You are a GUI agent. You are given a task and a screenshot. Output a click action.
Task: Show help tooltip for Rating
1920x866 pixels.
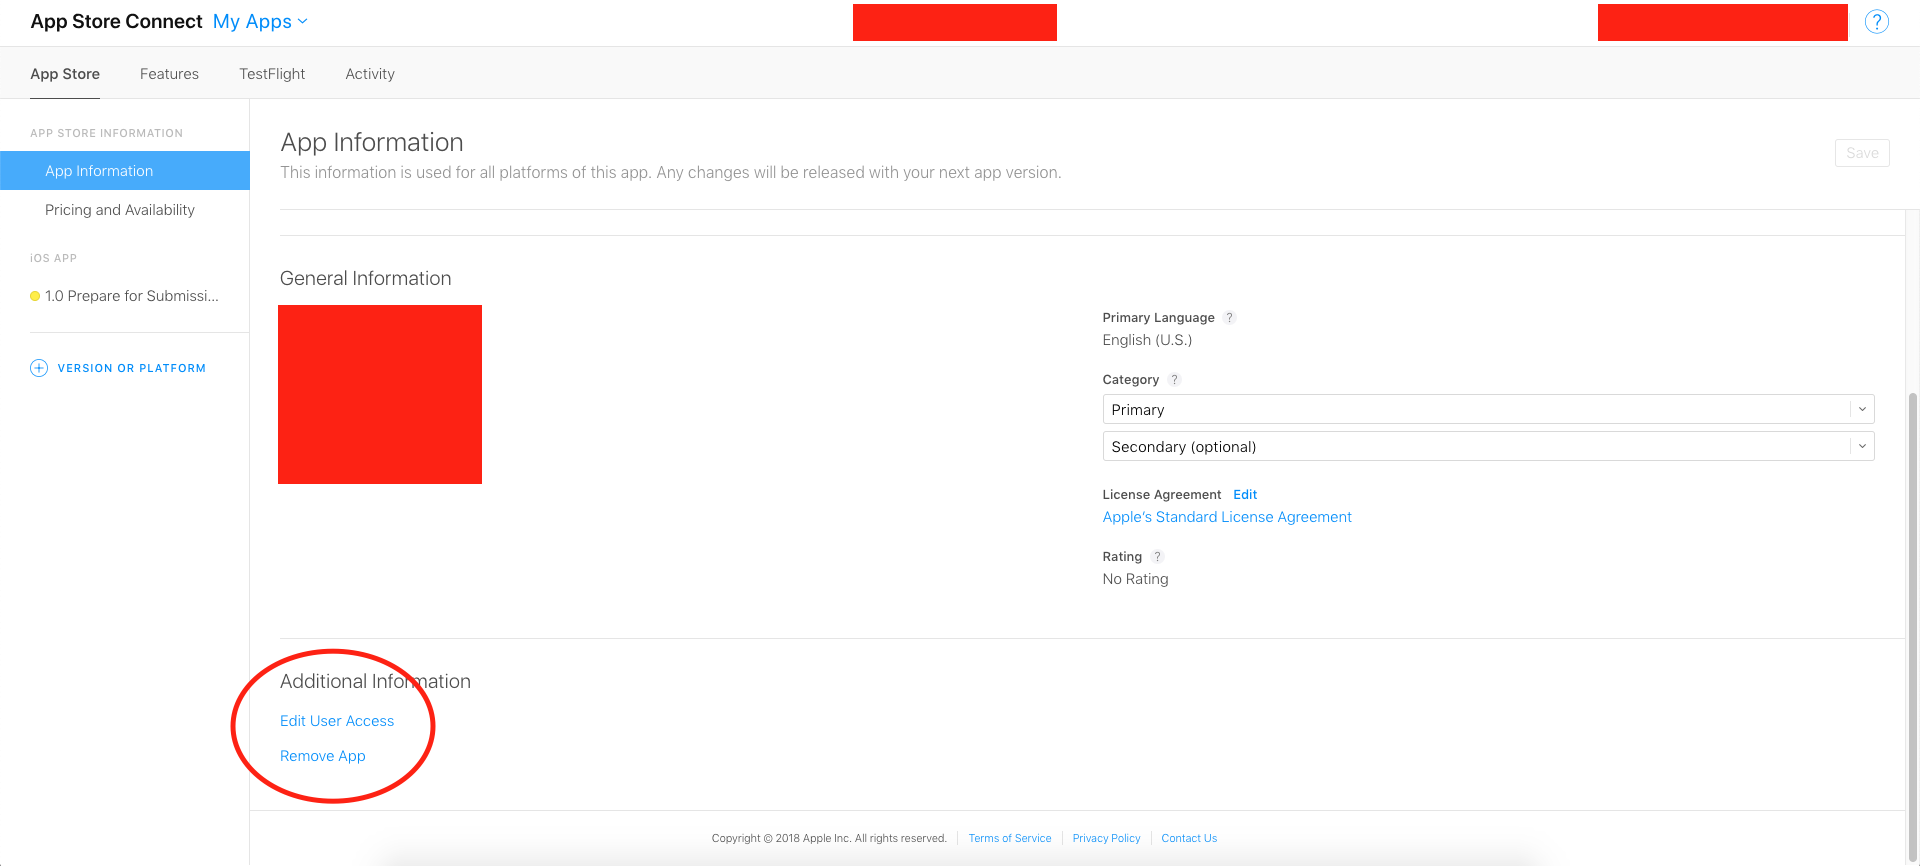pyautogui.click(x=1157, y=557)
